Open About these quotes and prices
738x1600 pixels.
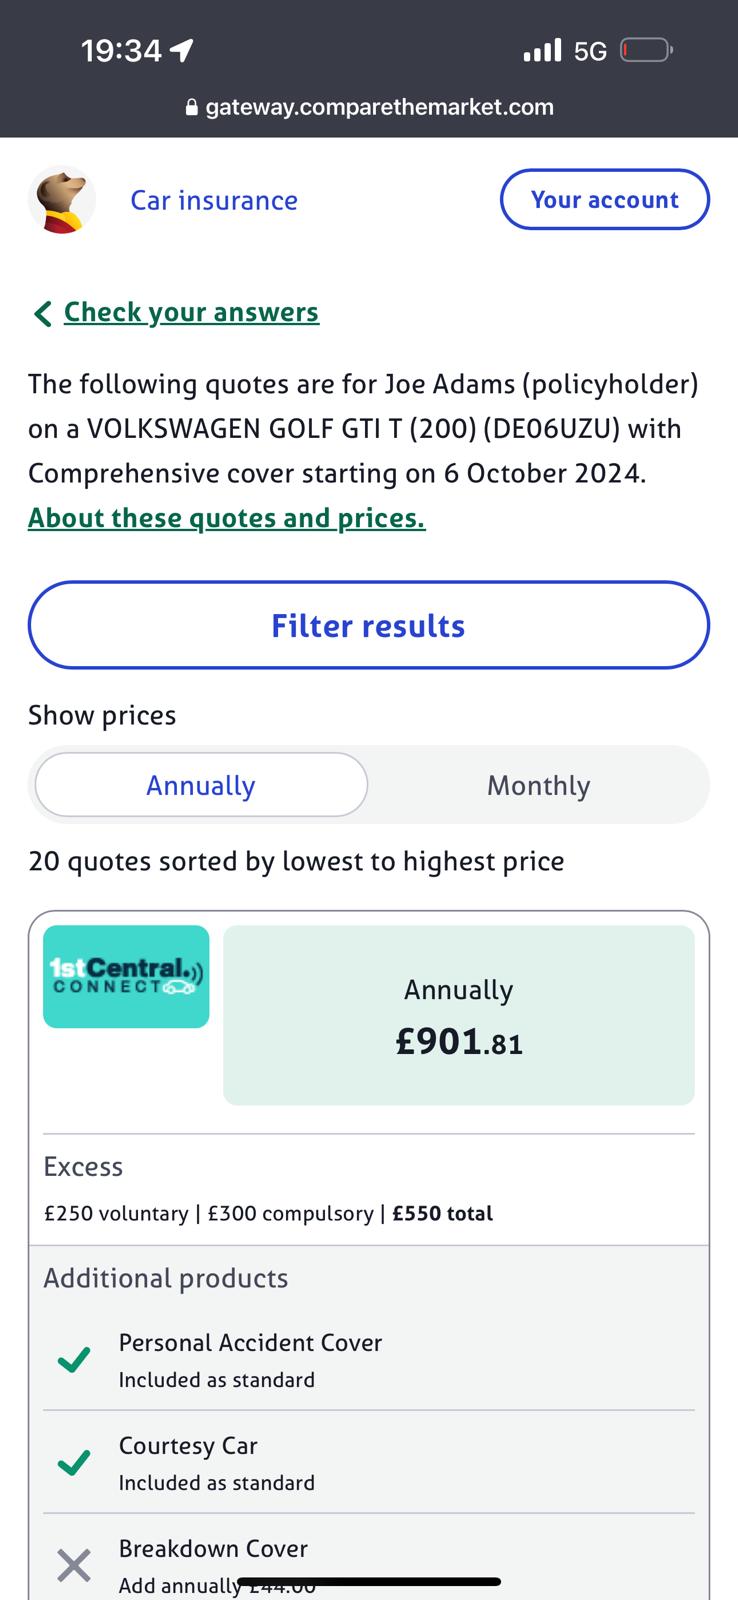click(x=227, y=518)
